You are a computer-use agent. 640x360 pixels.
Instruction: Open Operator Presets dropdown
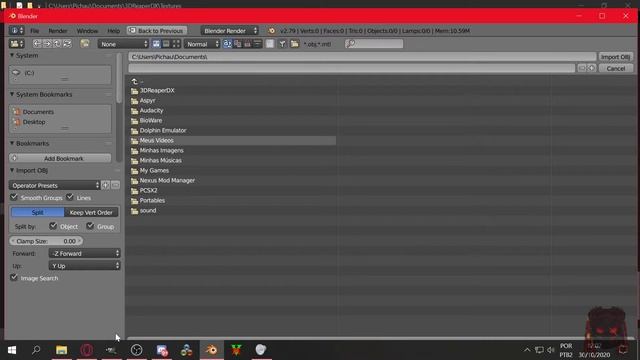pos(55,185)
